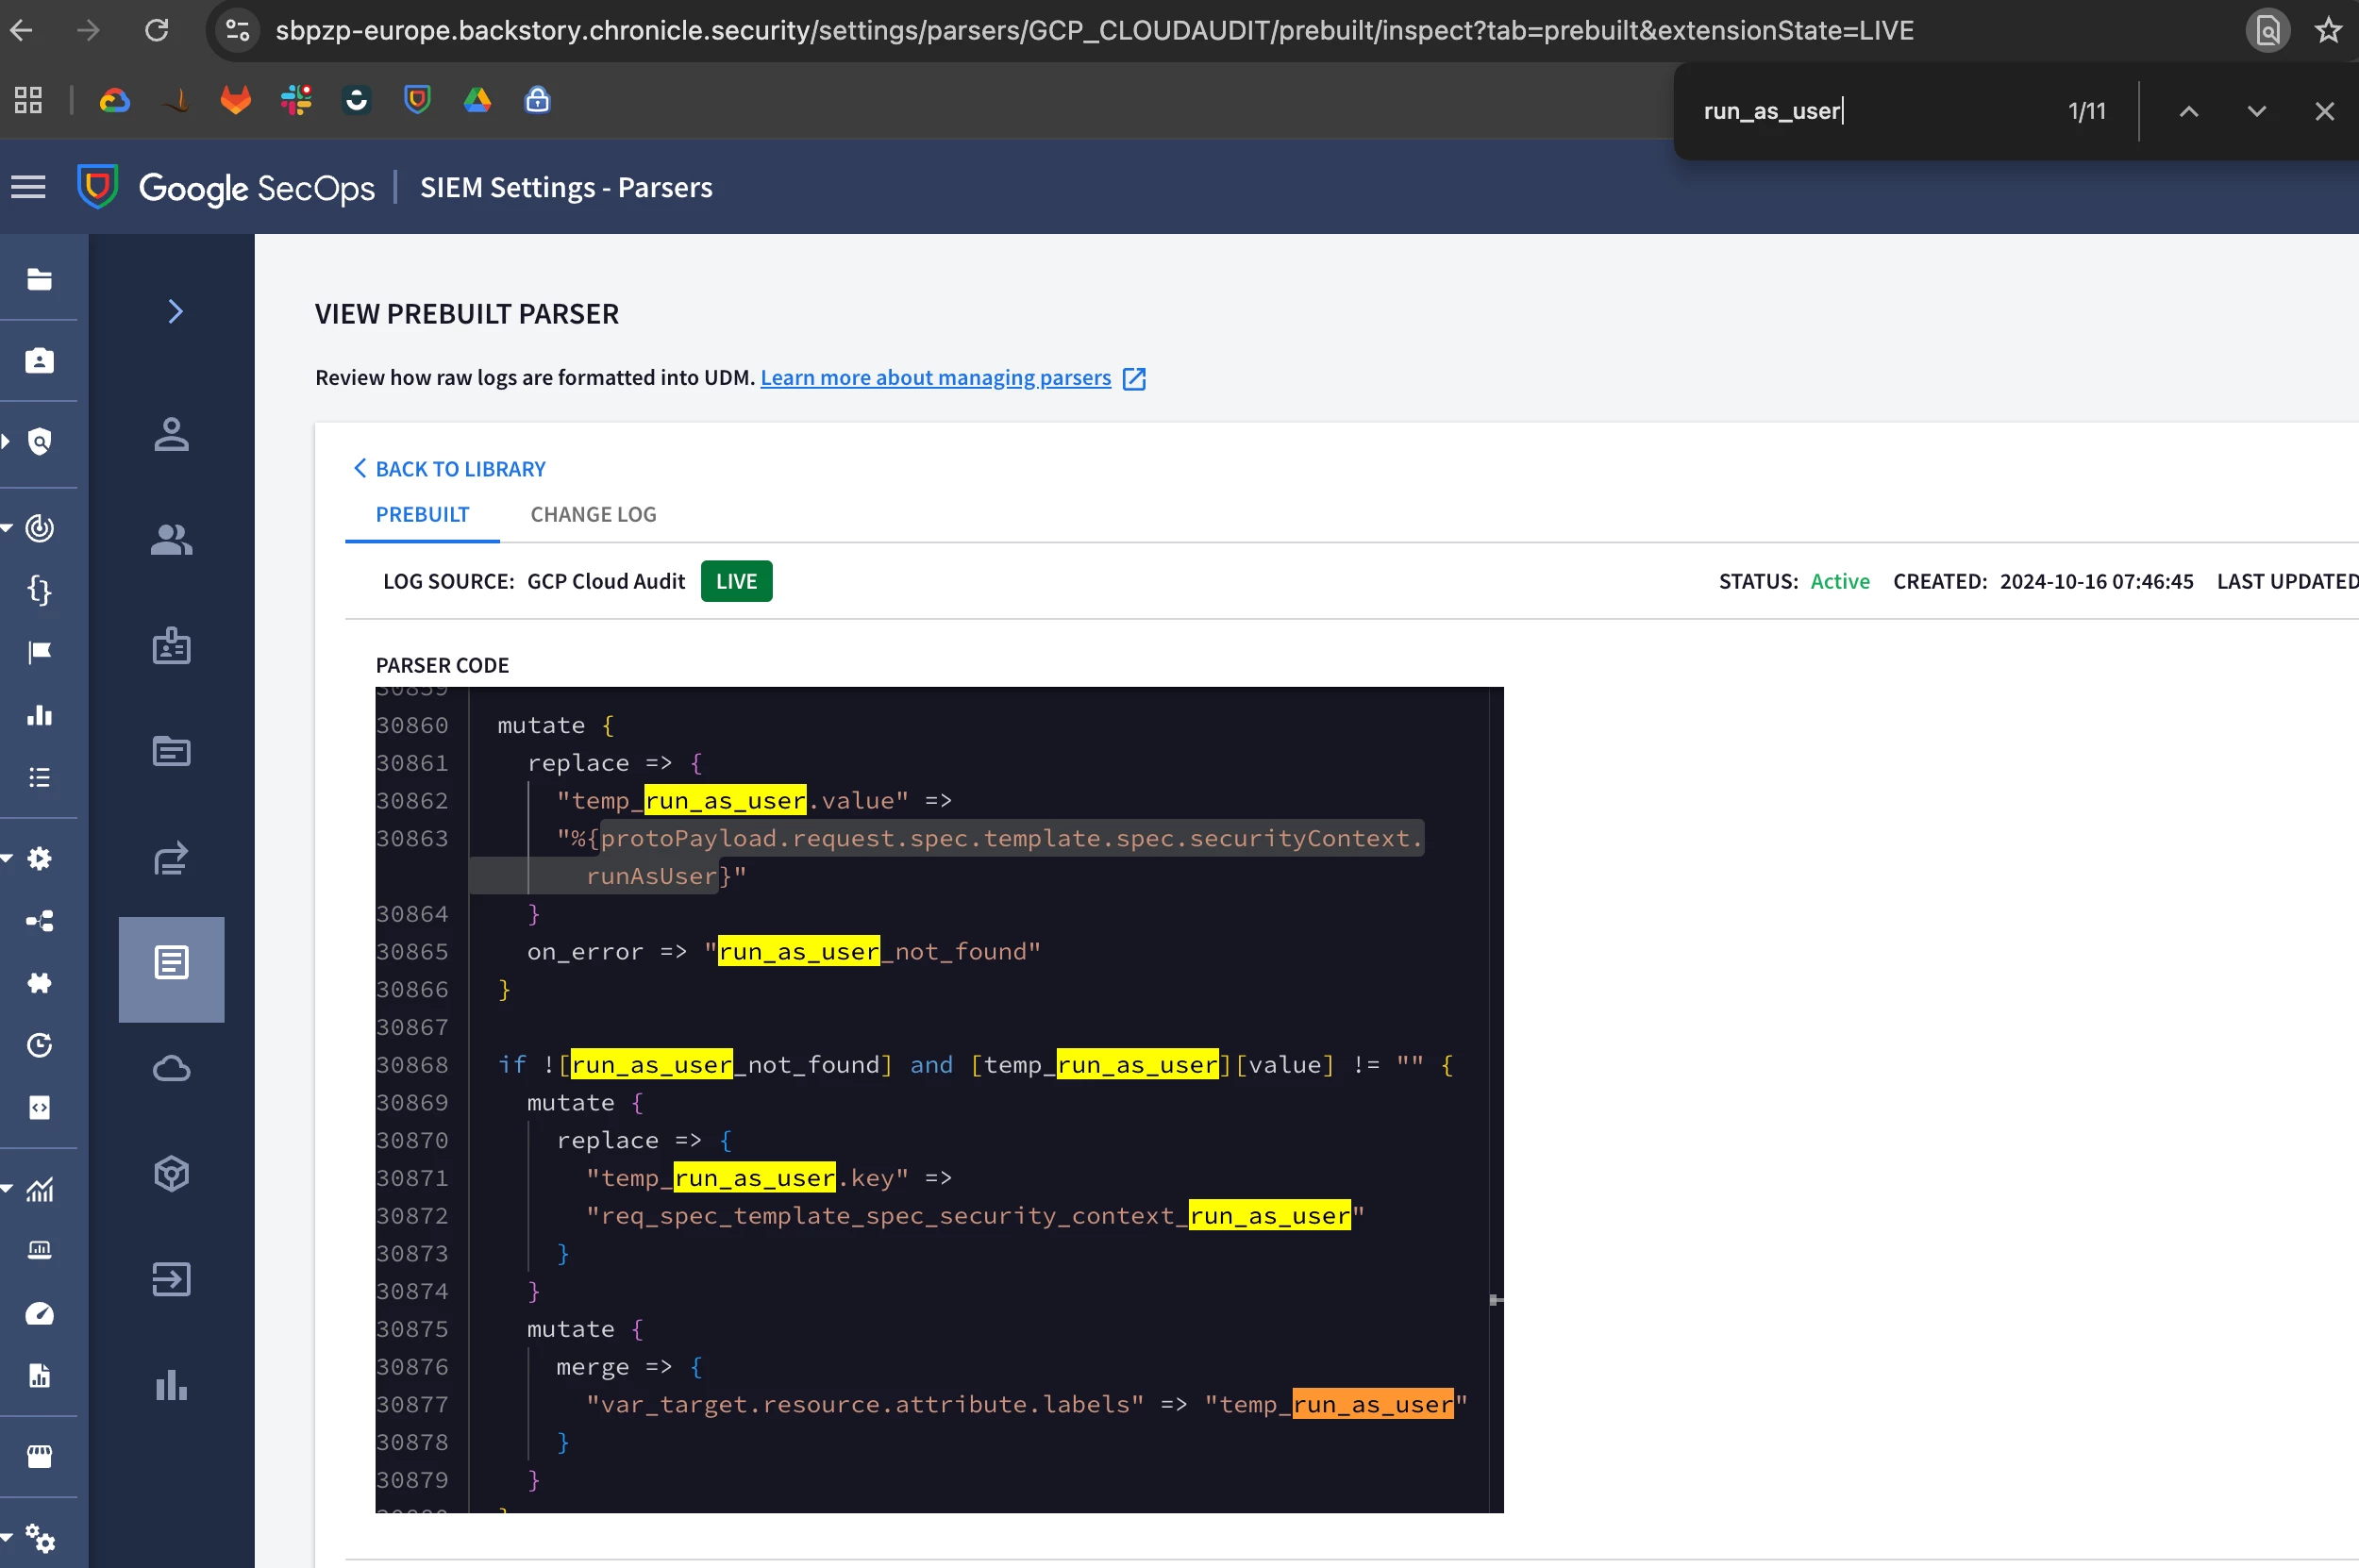Open the radar detection icon in the sidebar
This screenshot has width=2359, height=1568.
tap(39, 527)
